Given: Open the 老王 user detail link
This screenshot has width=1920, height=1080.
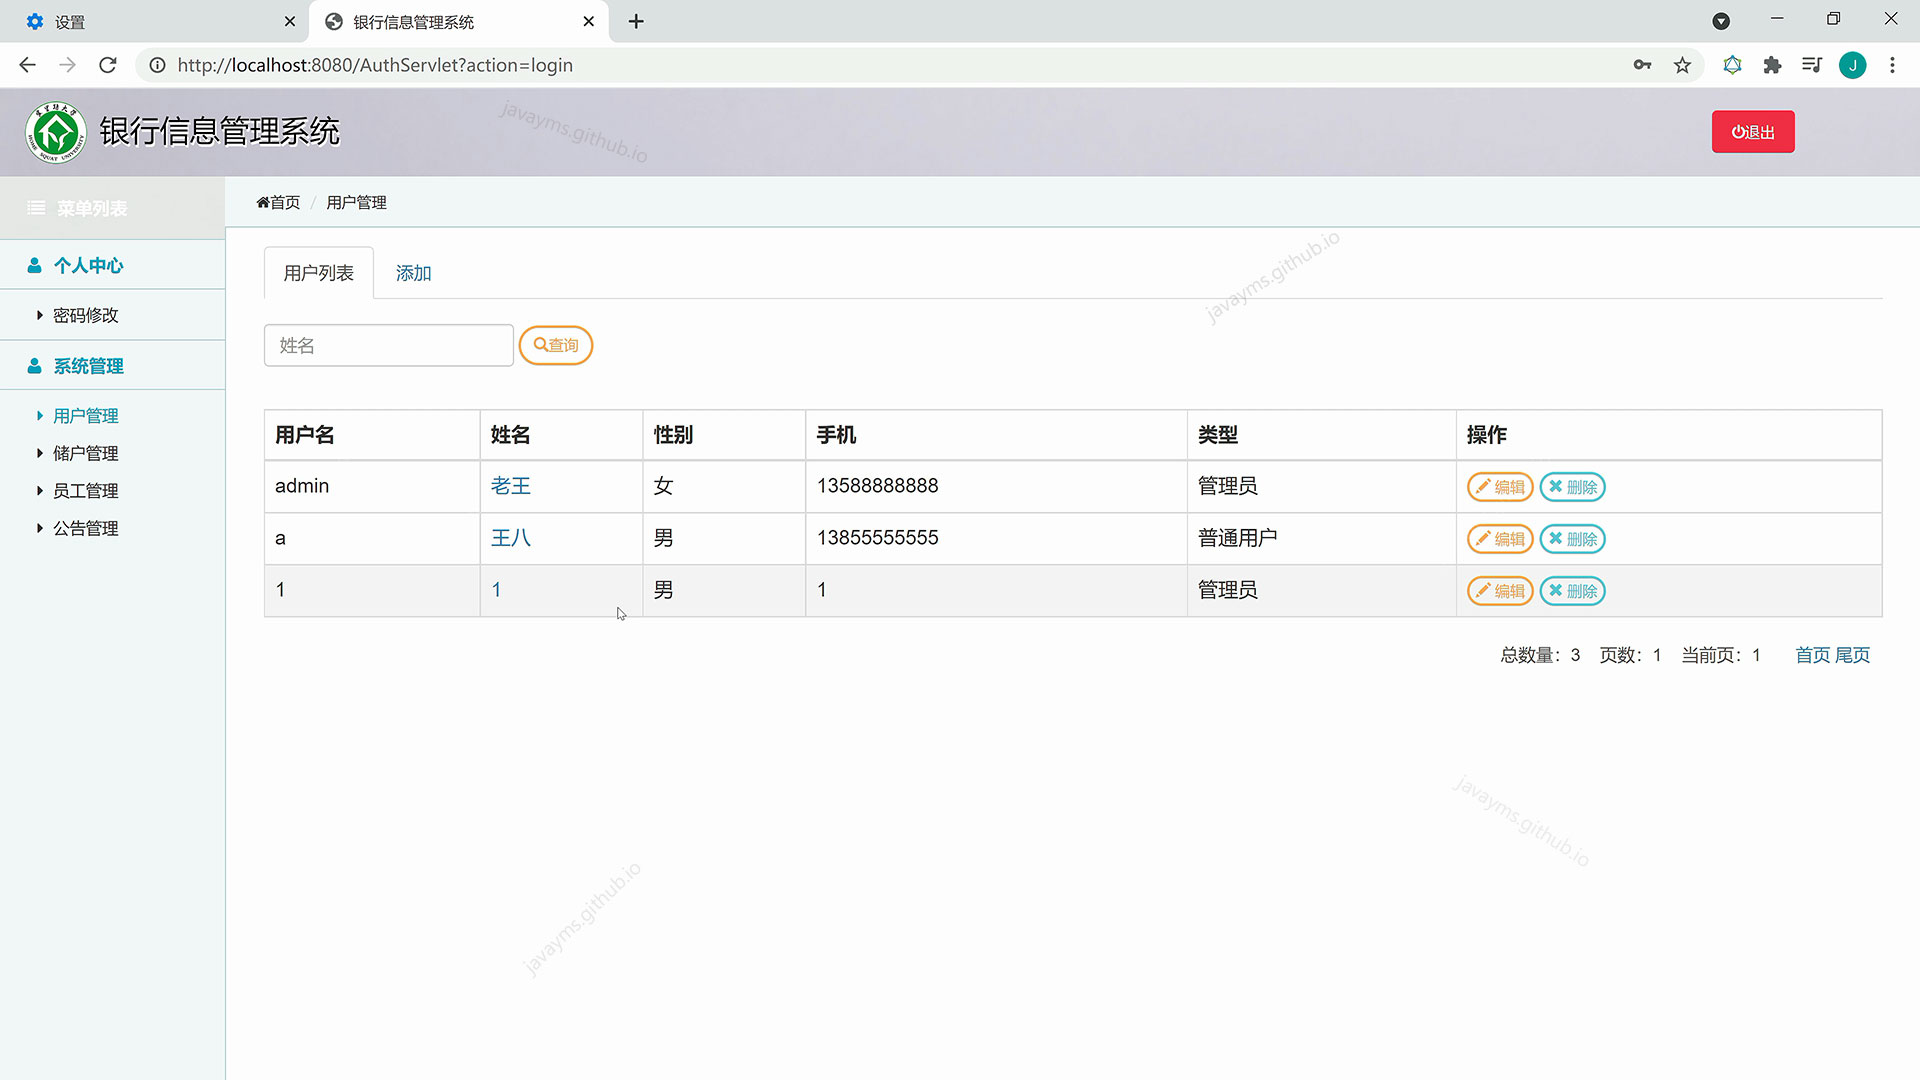Looking at the screenshot, I should pyautogui.click(x=510, y=486).
